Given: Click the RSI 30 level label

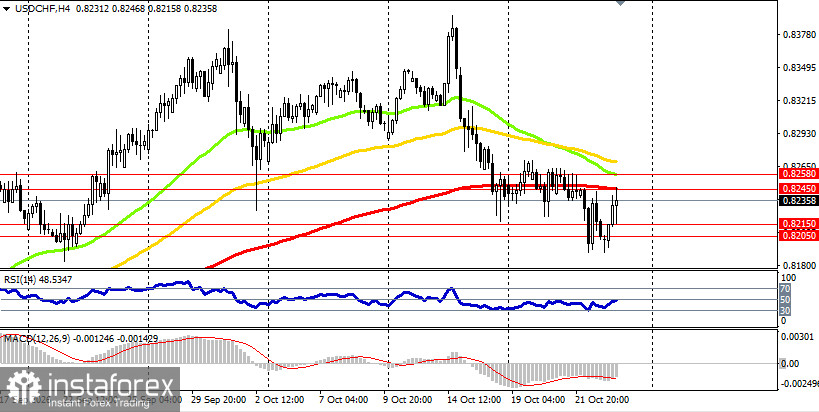Looking at the screenshot, I should pyautogui.click(x=786, y=311).
